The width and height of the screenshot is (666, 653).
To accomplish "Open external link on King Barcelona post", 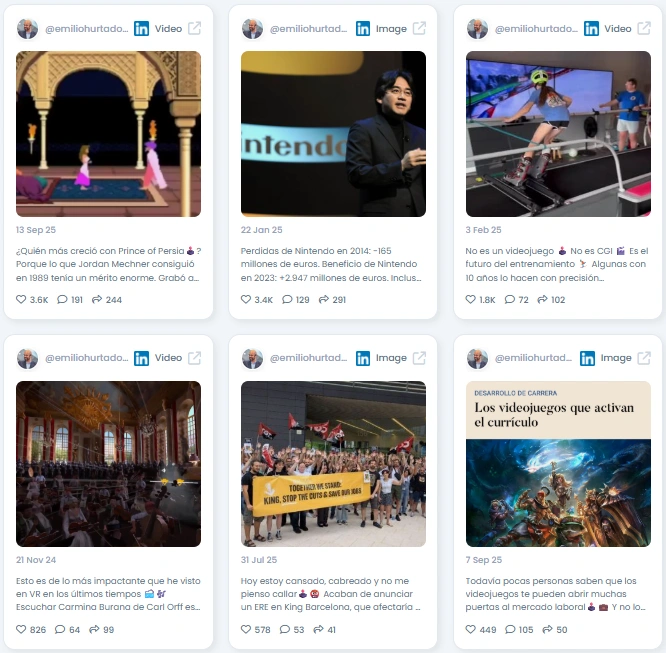I will (419, 358).
